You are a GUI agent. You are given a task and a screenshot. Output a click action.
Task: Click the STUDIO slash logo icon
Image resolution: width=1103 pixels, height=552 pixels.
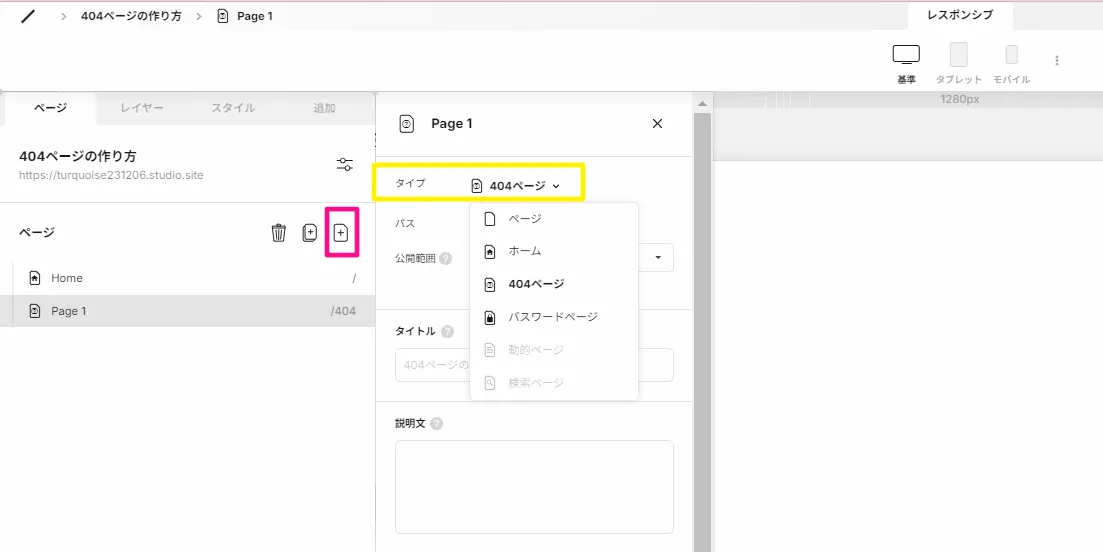point(27,16)
